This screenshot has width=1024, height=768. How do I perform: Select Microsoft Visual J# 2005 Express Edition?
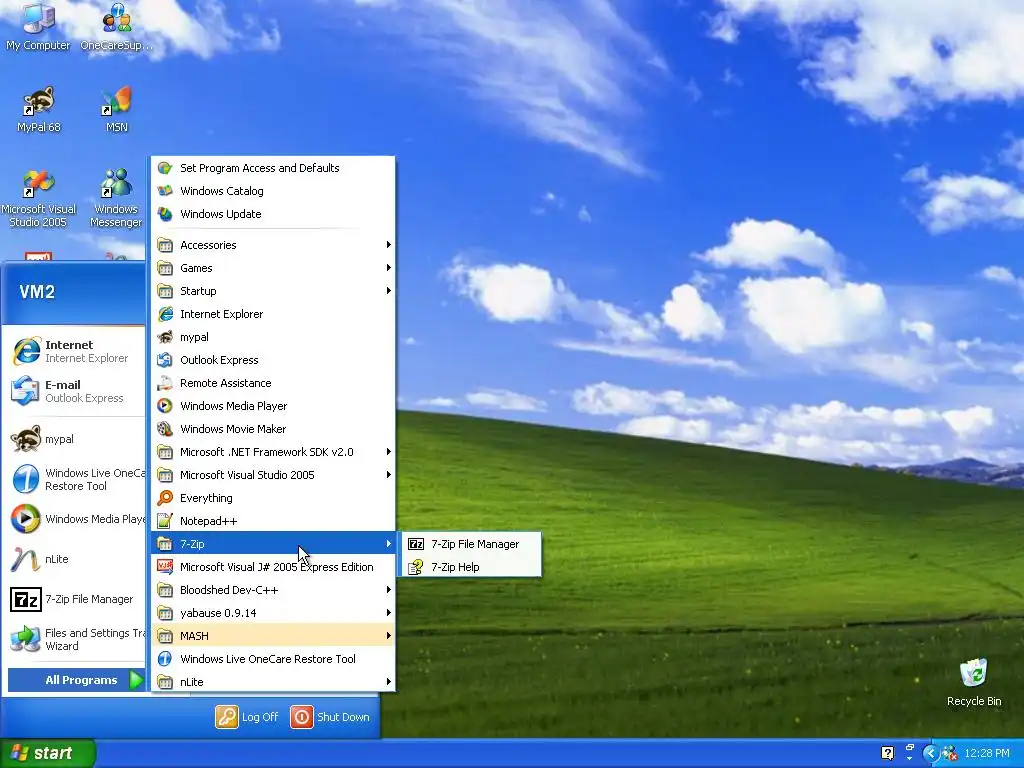[x=273, y=567]
